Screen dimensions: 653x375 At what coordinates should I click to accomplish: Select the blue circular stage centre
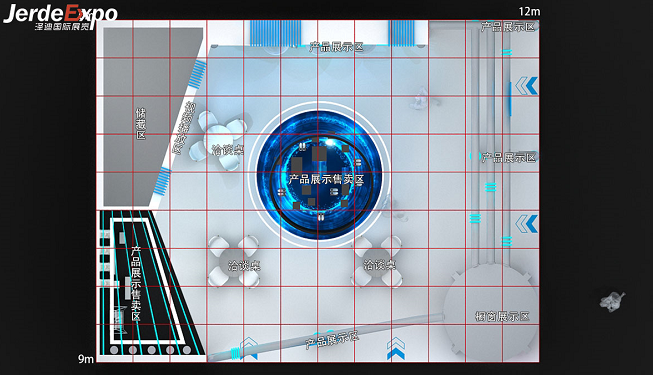tap(319, 175)
